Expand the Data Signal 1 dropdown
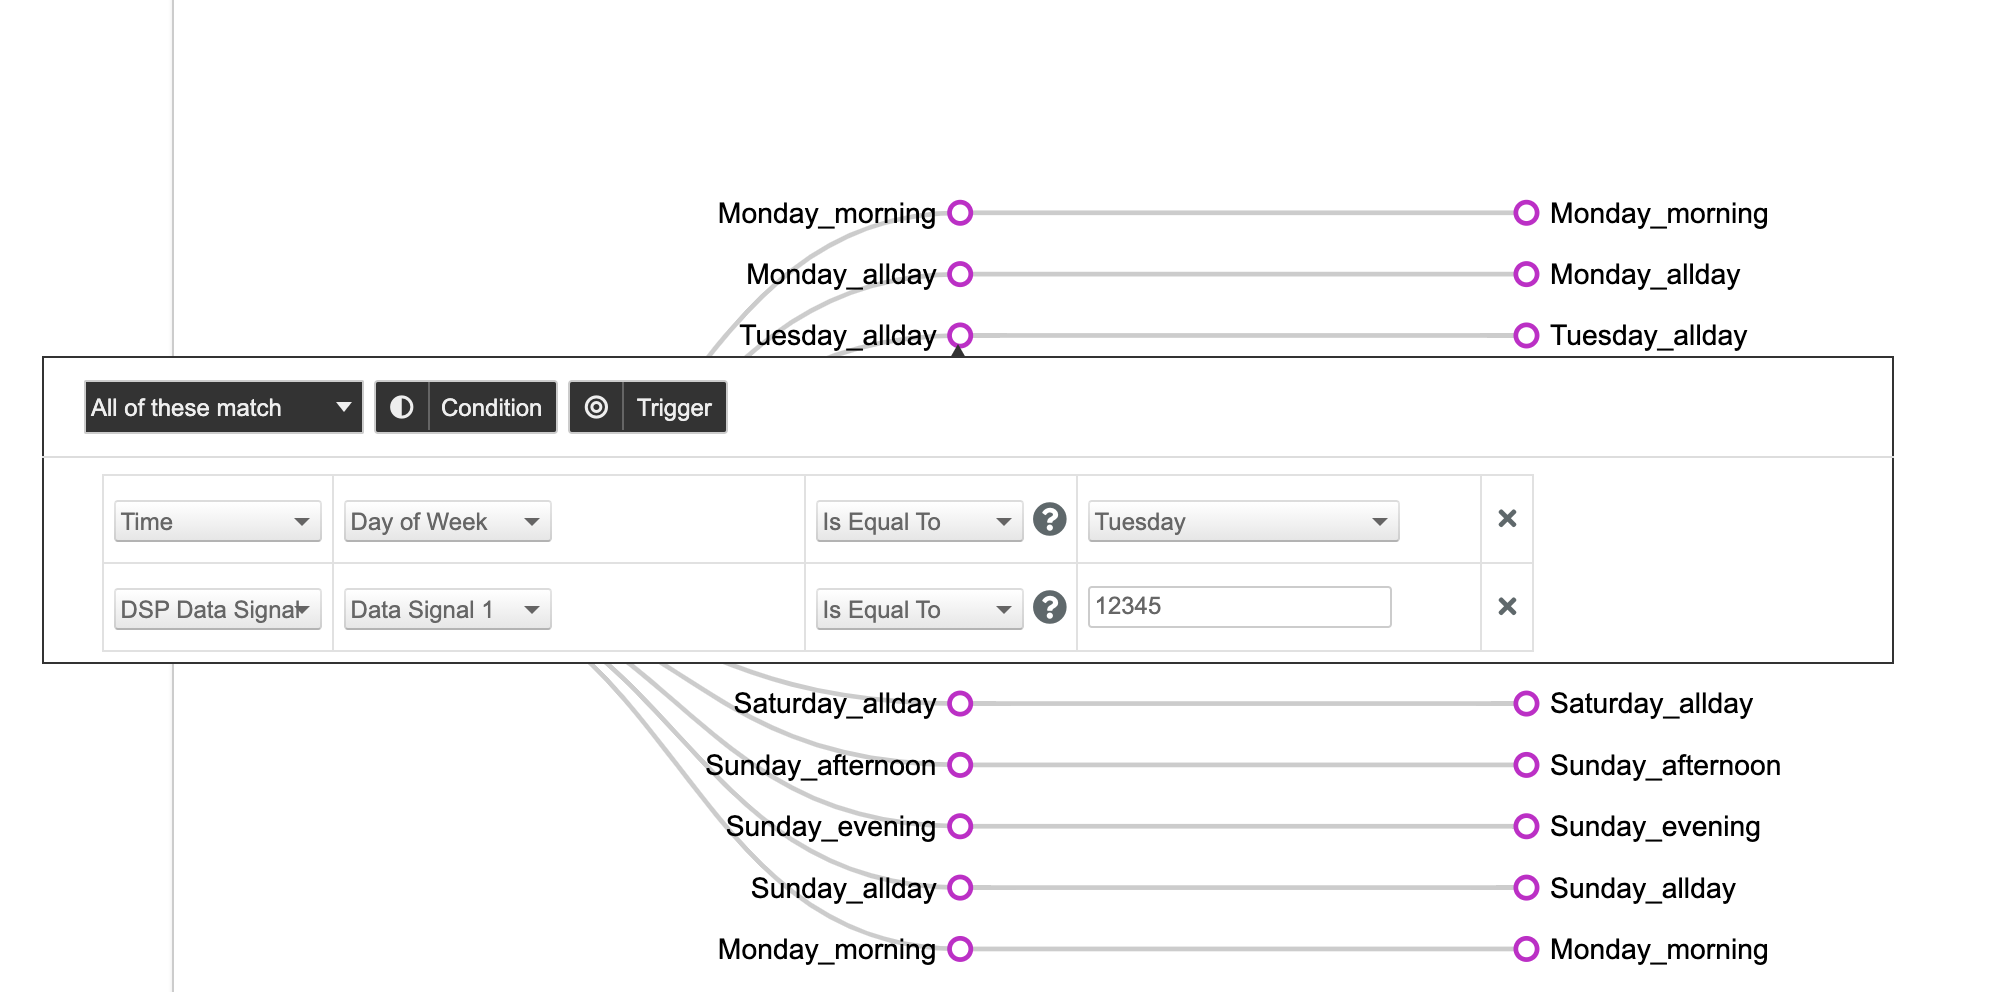Image resolution: width=2012 pixels, height=992 pixels. pos(447,609)
